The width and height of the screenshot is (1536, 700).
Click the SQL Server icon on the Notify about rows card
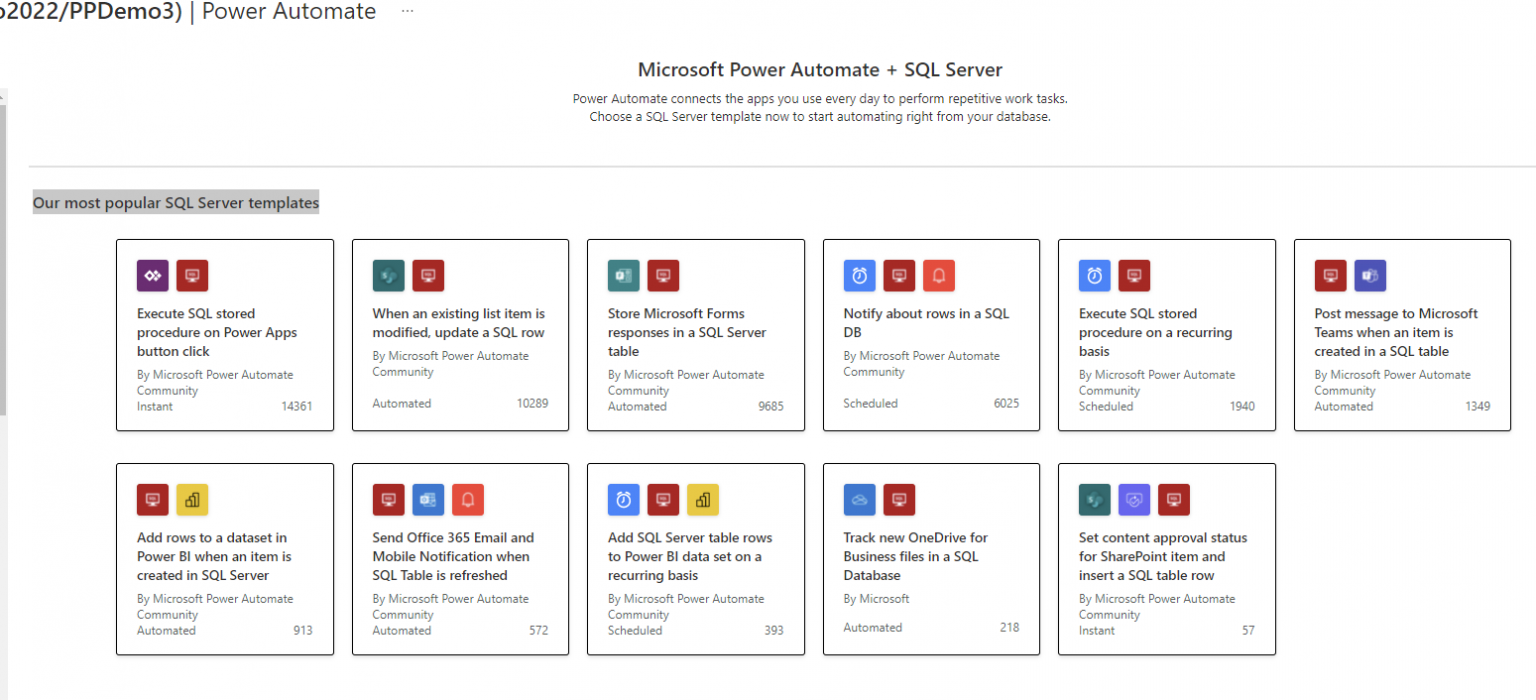[899, 275]
